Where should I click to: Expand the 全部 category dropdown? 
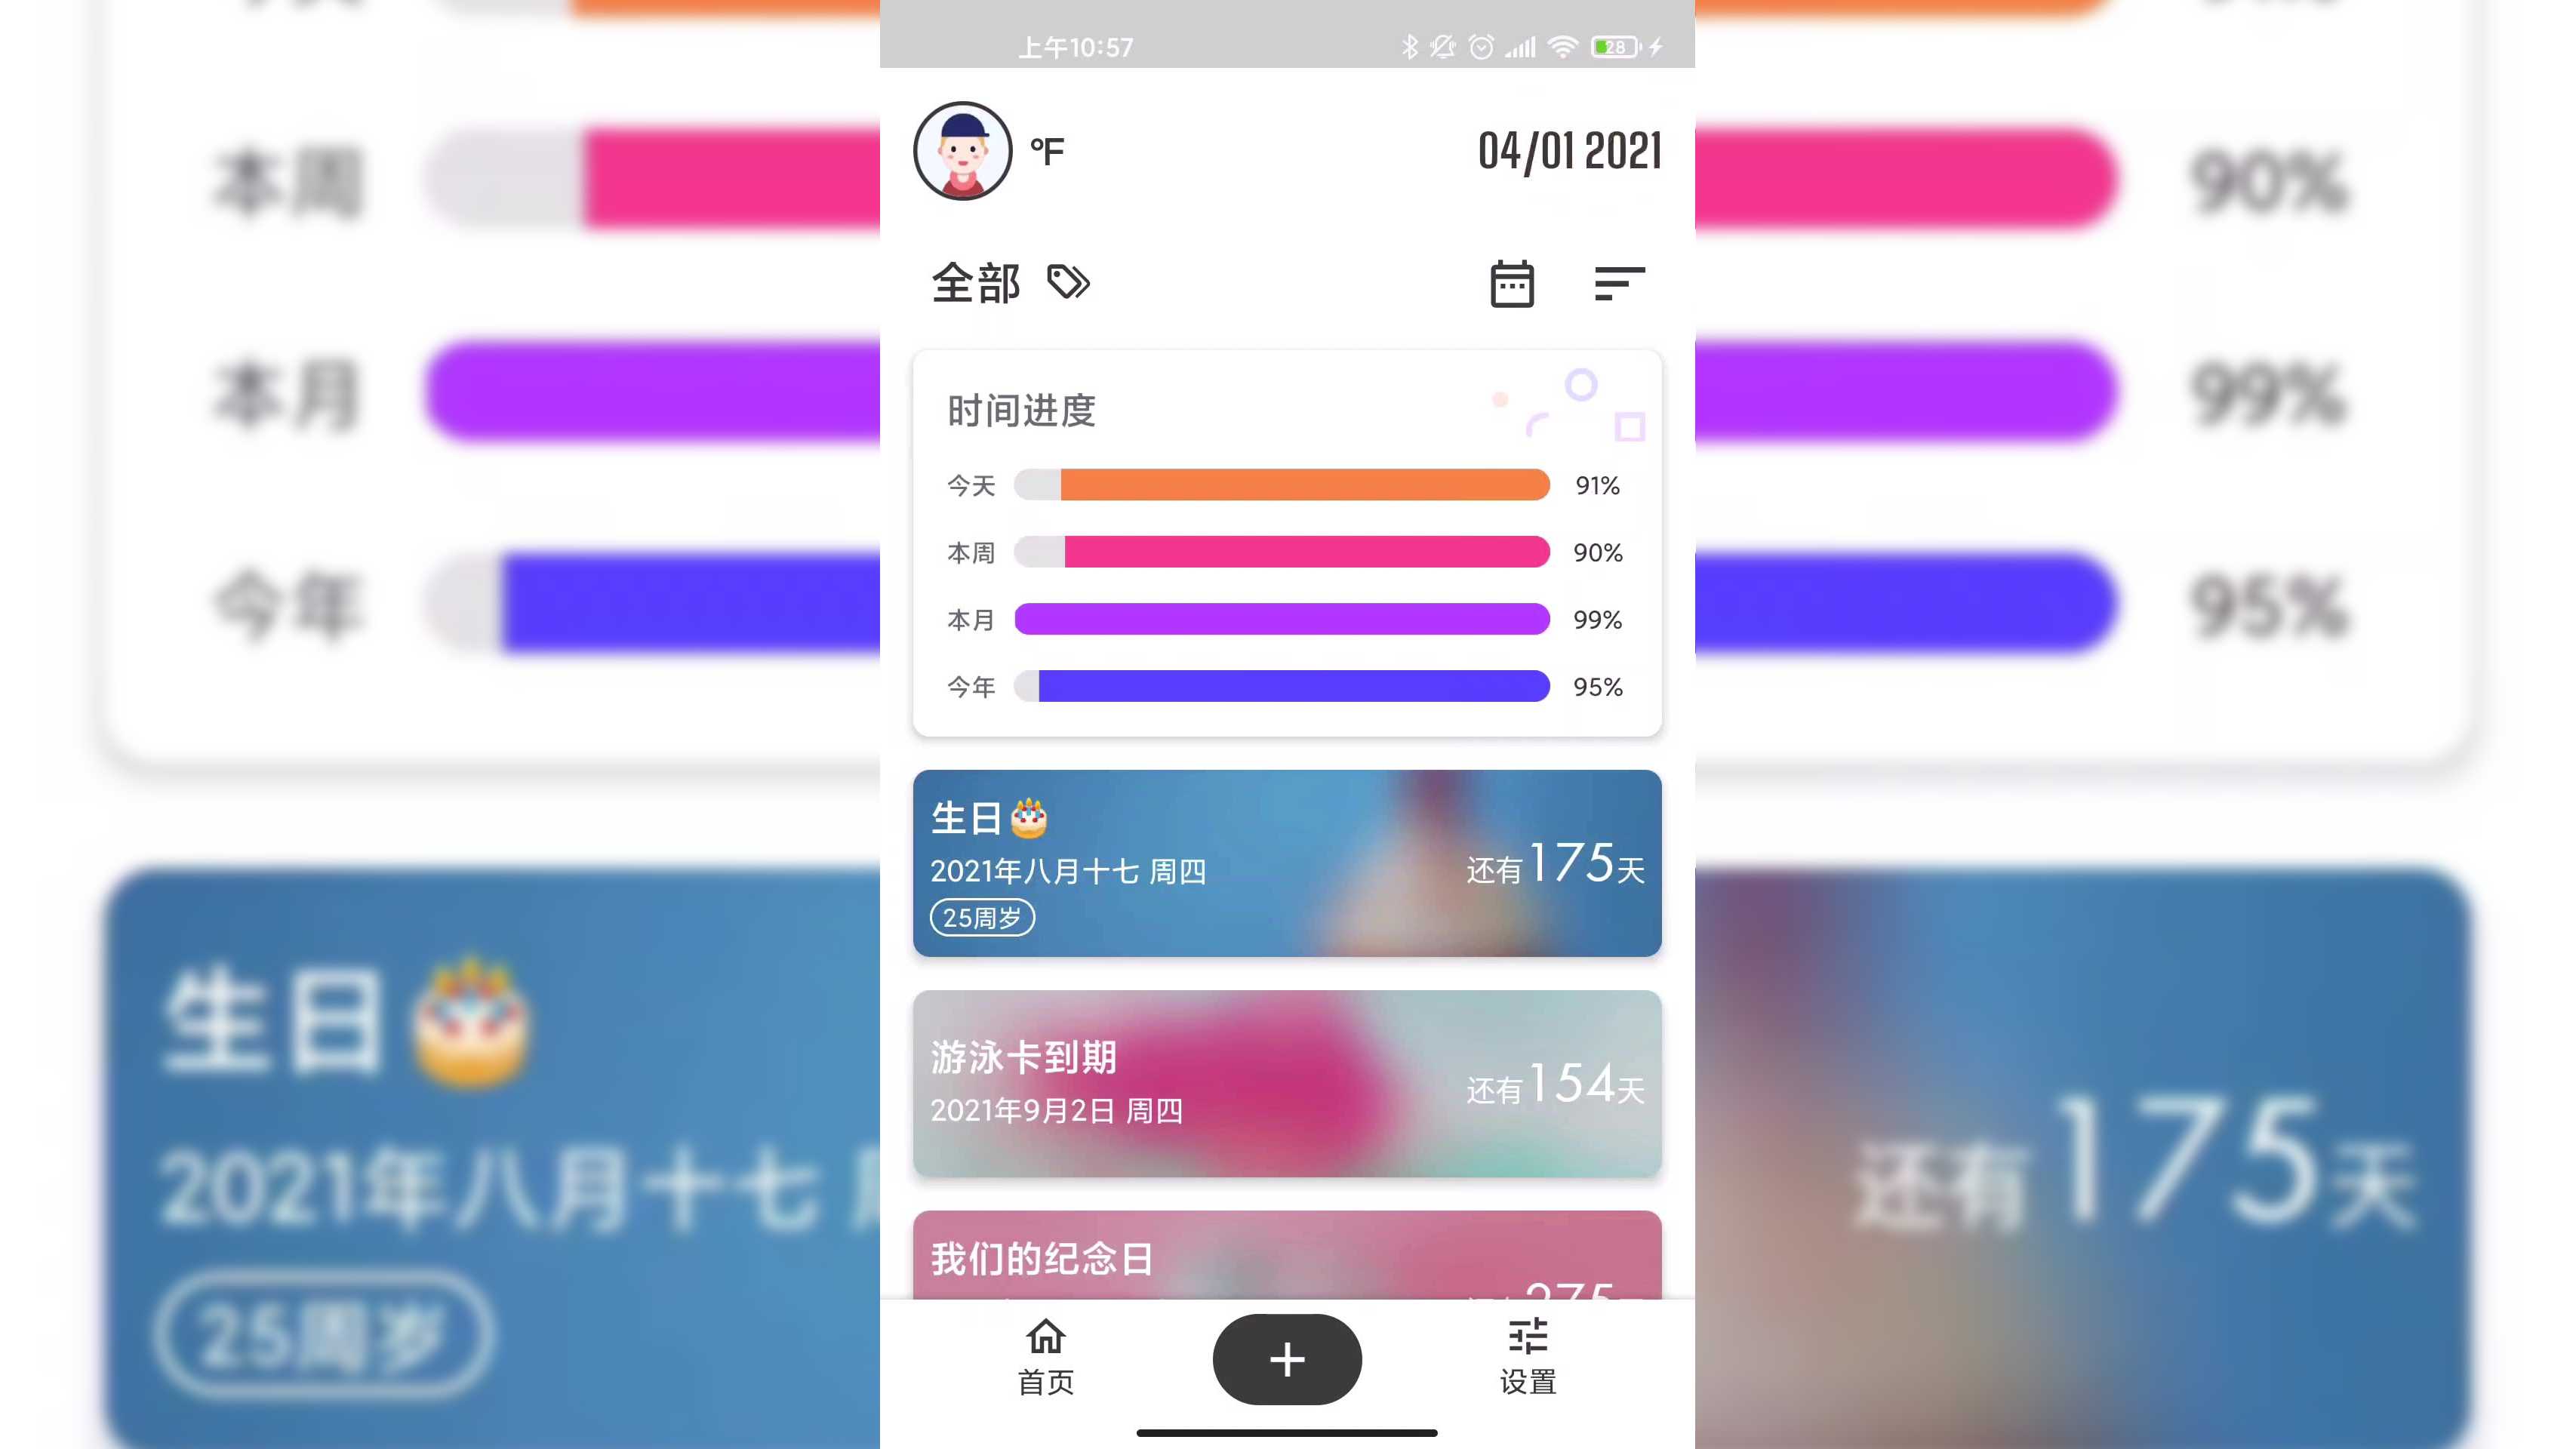click(x=977, y=281)
